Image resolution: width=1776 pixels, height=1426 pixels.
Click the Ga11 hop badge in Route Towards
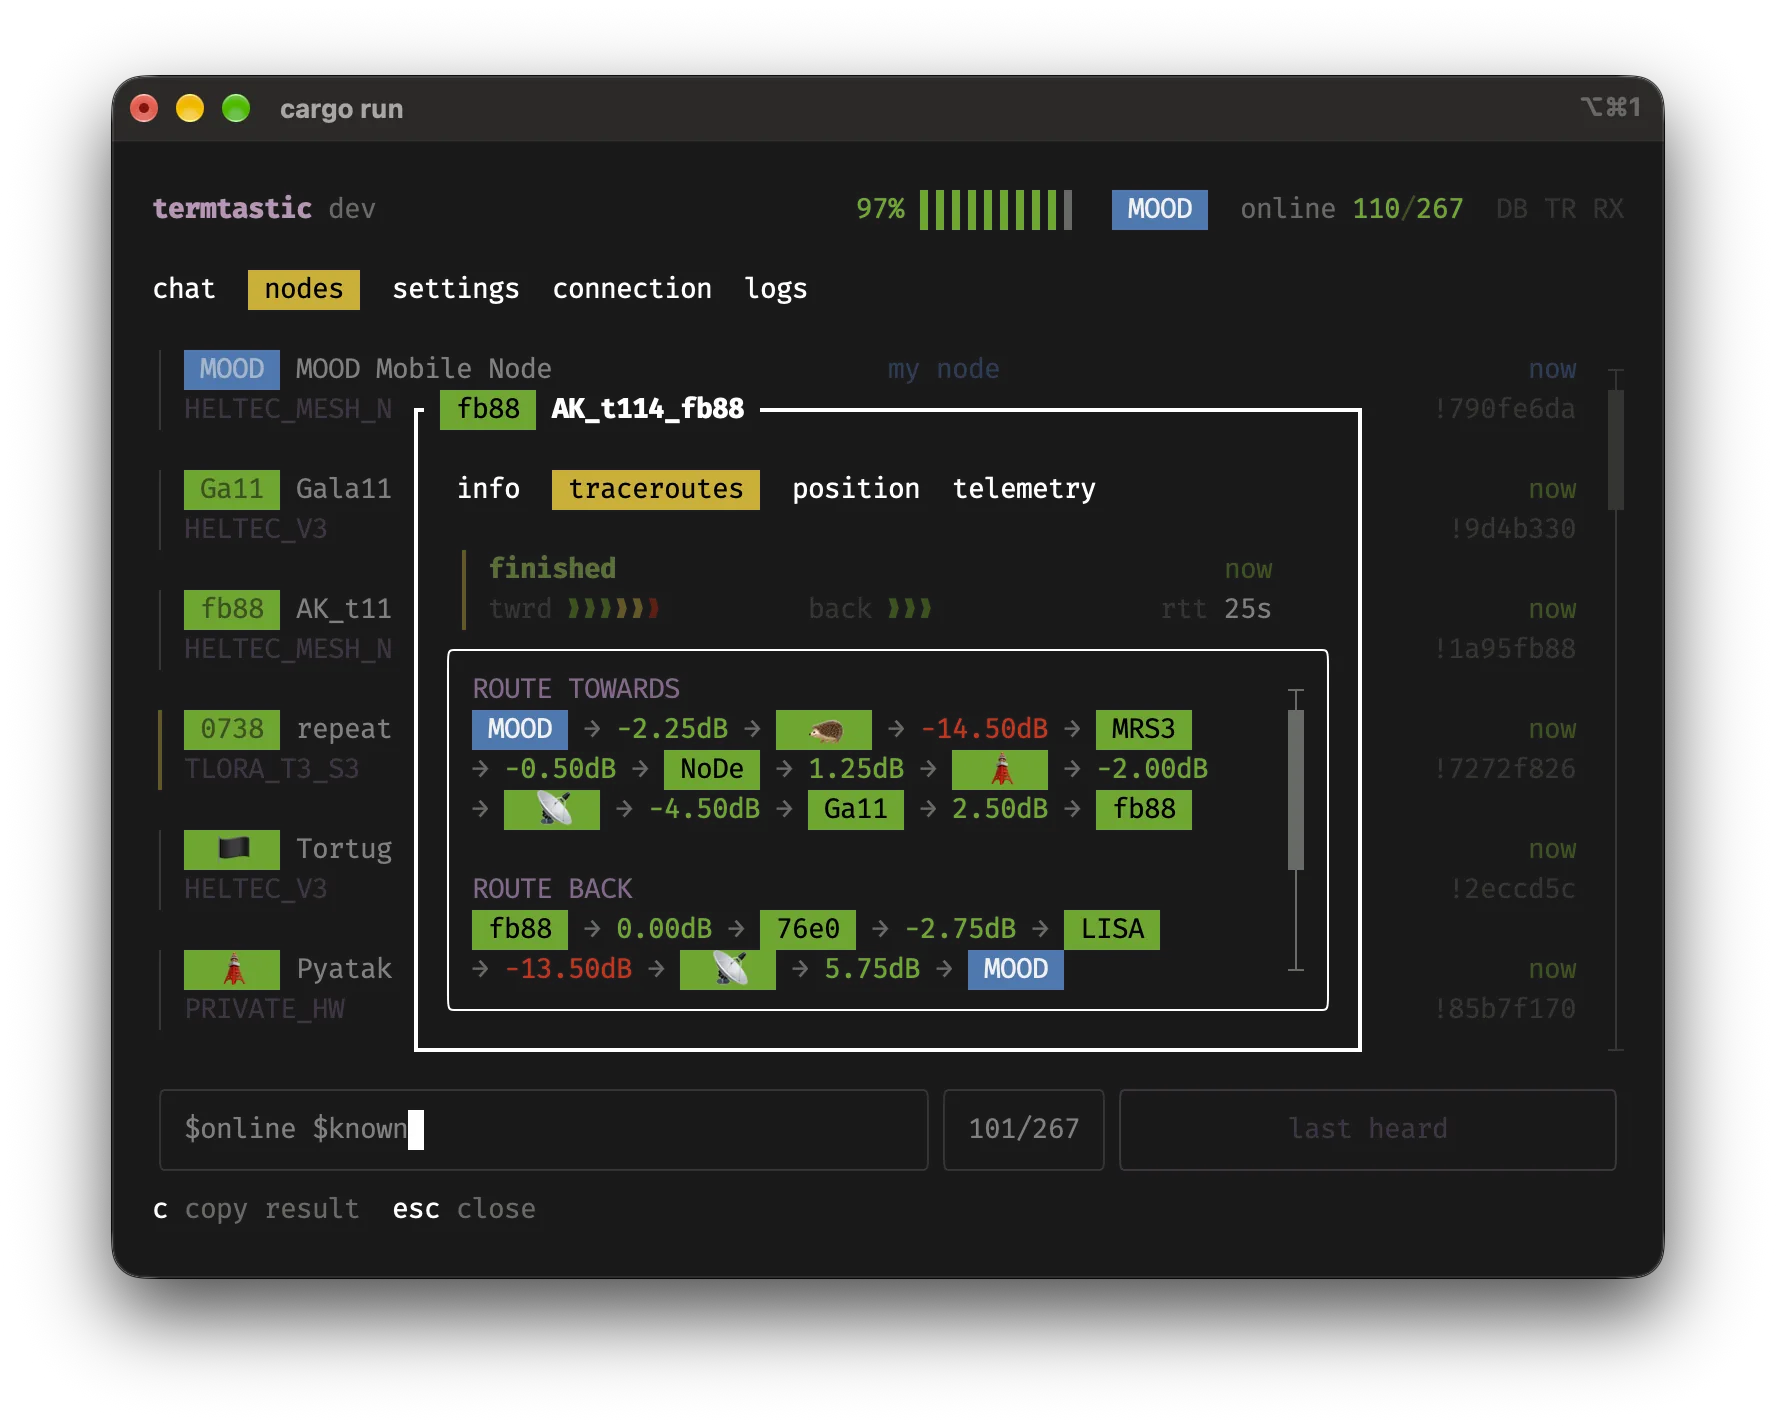pos(855,809)
